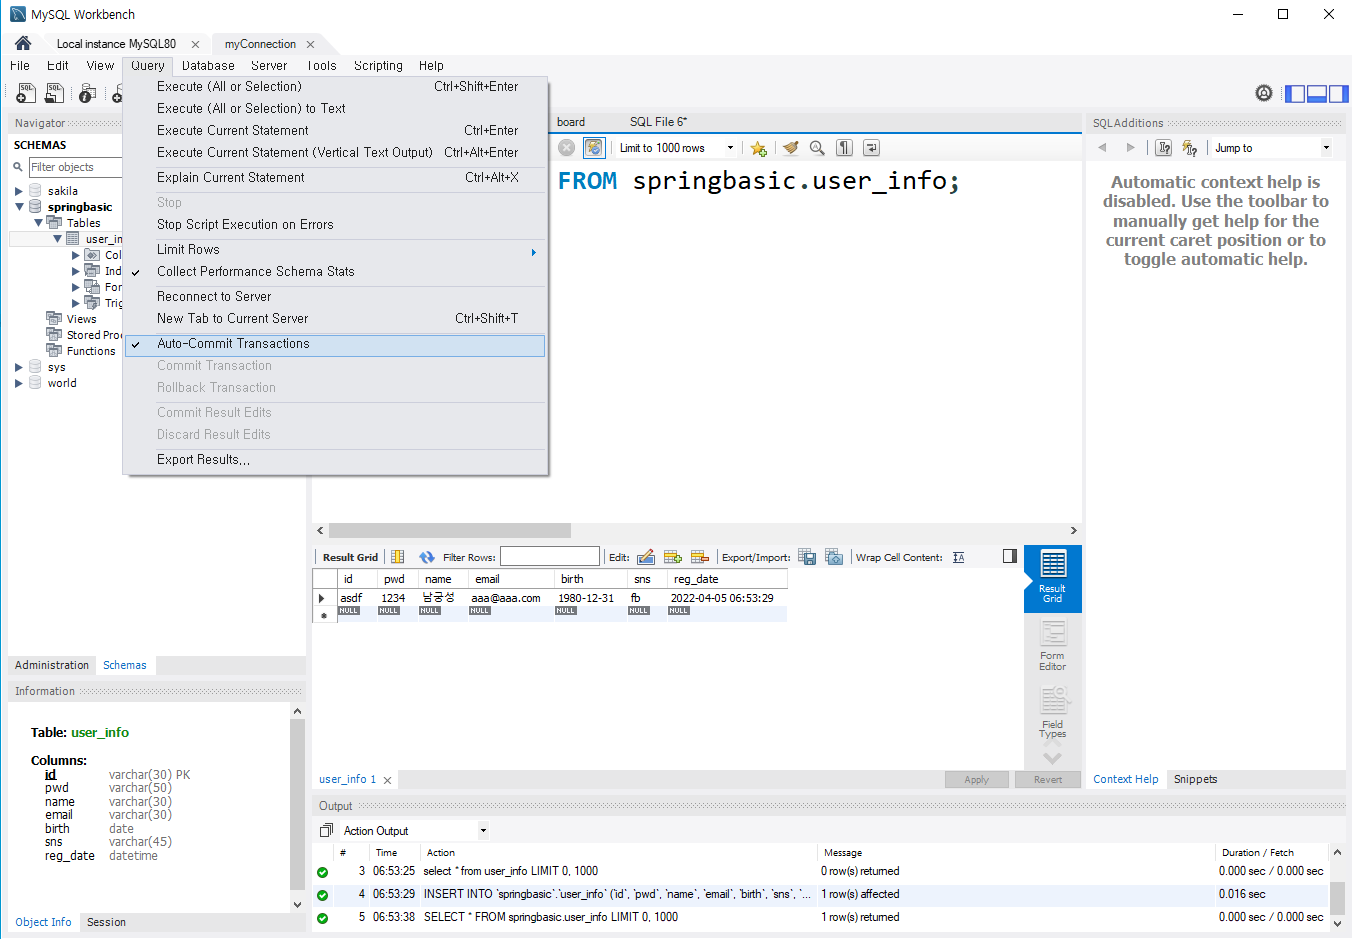
Task: Import records from external file
Action: pos(834,557)
